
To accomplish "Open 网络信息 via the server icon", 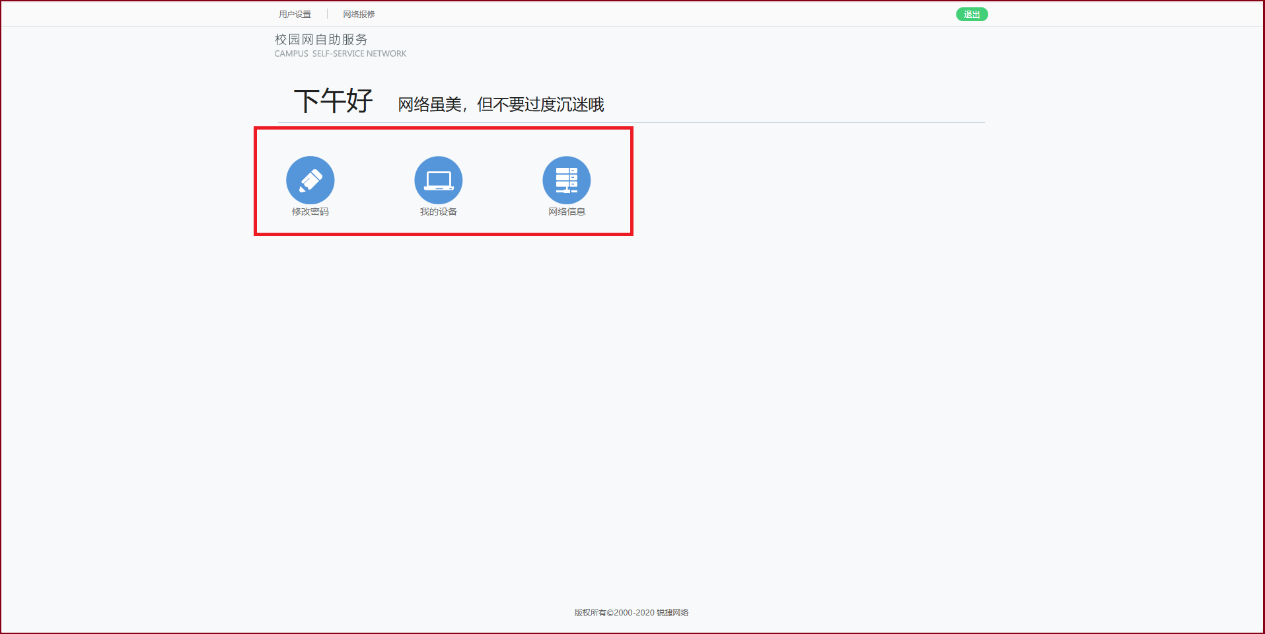I will (x=566, y=181).
